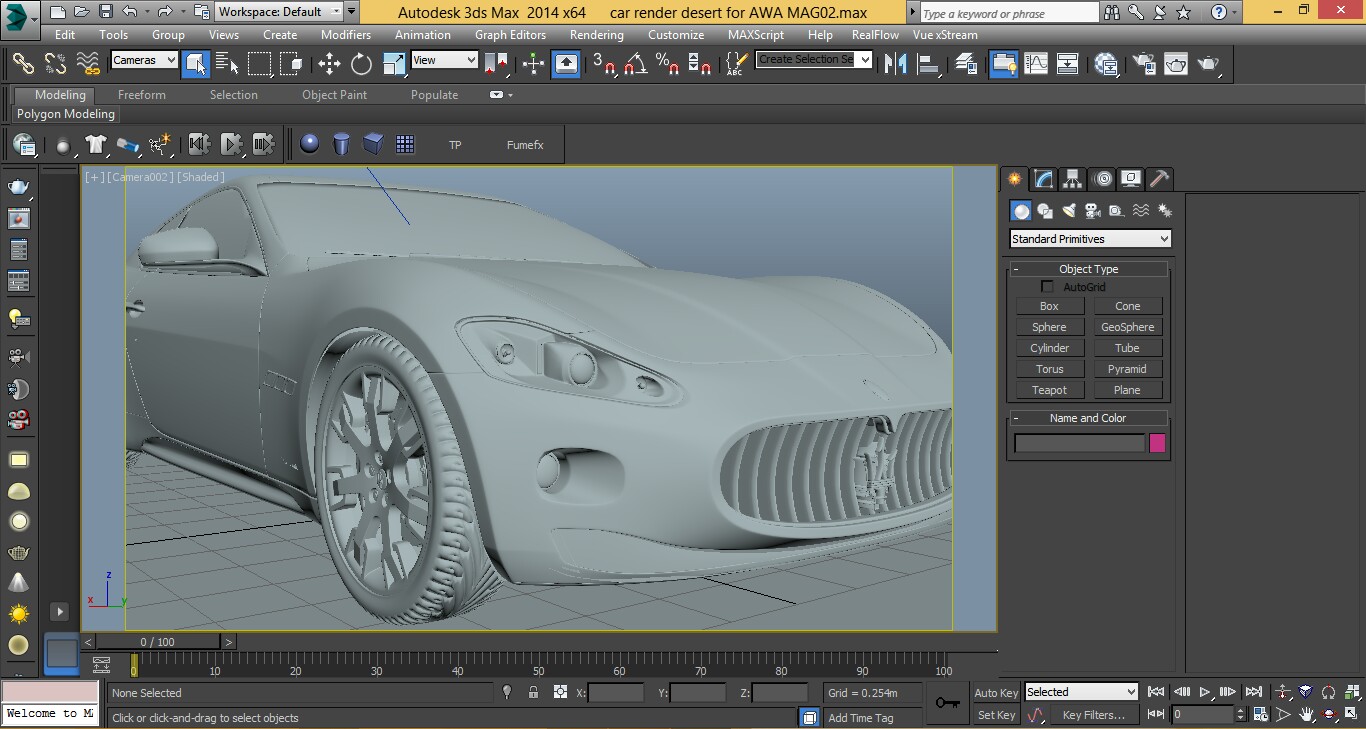Open the MAXScript menu
1366x729 pixels.
(x=756, y=34)
